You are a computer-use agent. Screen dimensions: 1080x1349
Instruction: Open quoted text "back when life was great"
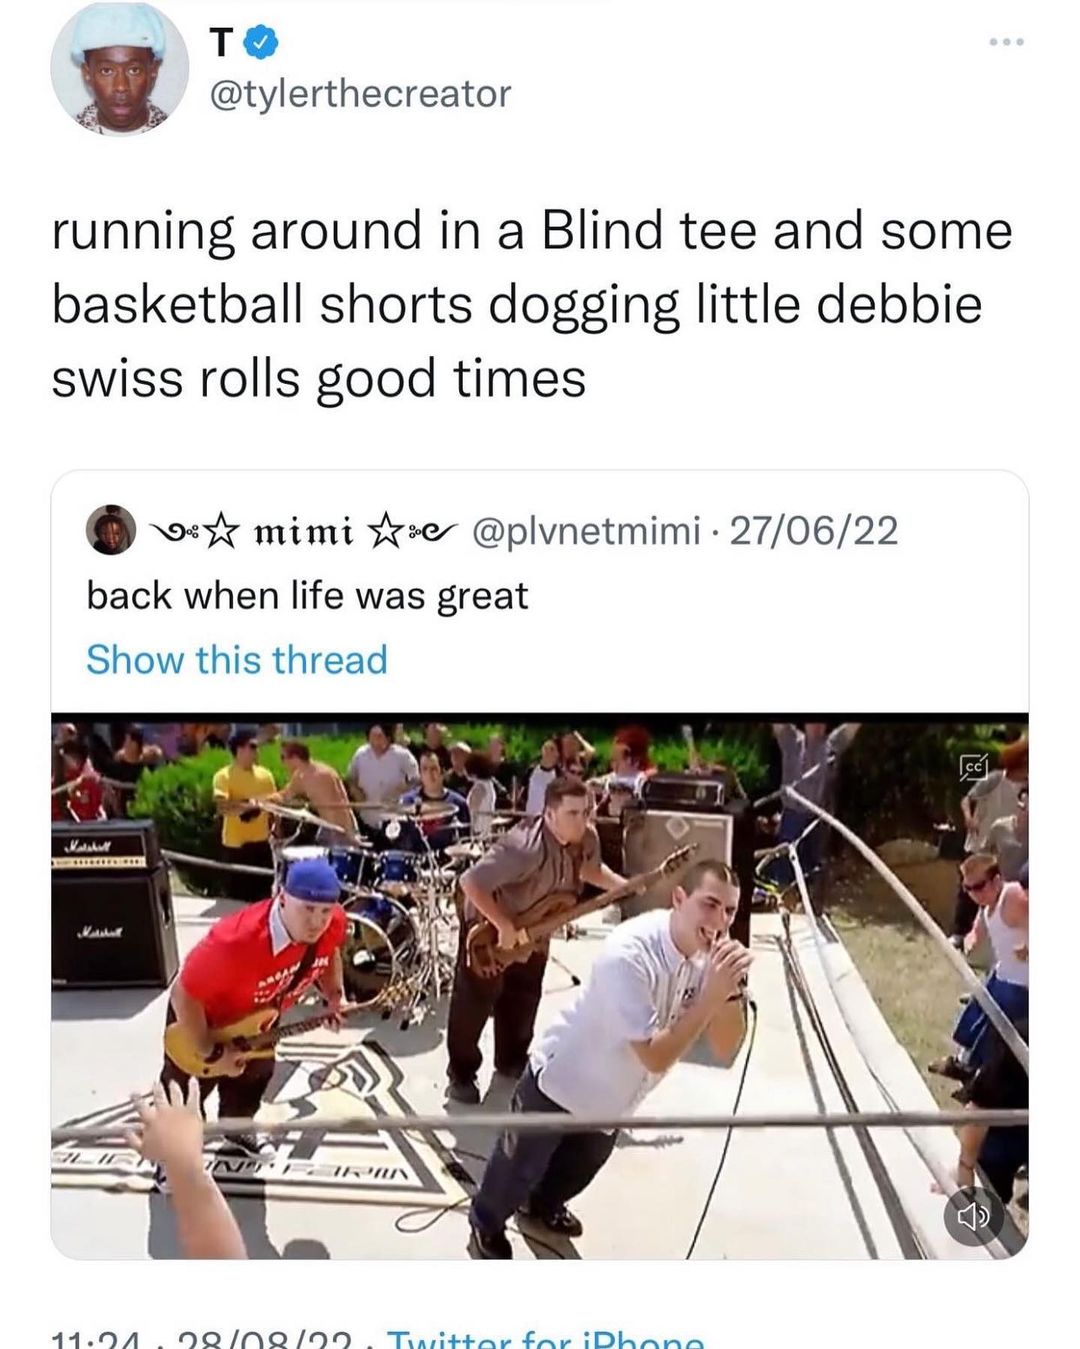click(307, 596)
